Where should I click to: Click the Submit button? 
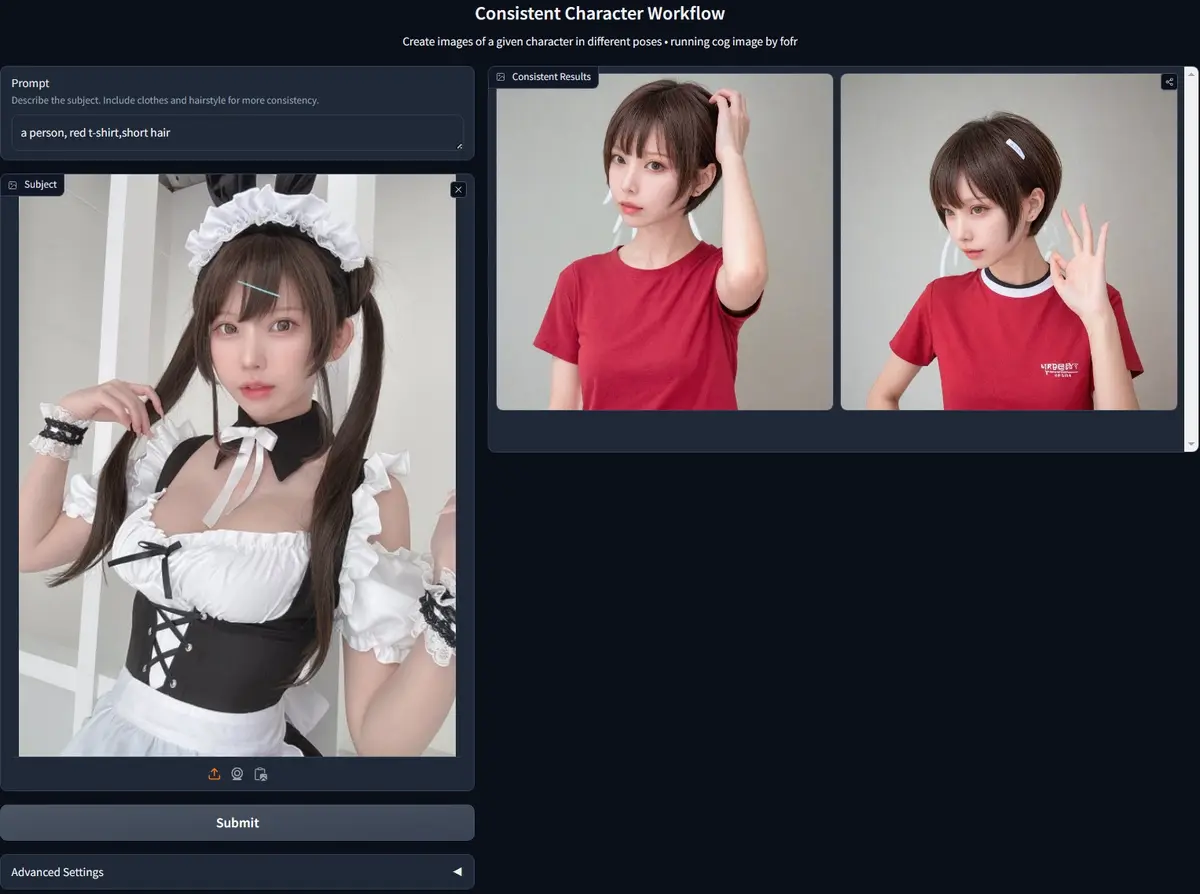coord(237,822)
